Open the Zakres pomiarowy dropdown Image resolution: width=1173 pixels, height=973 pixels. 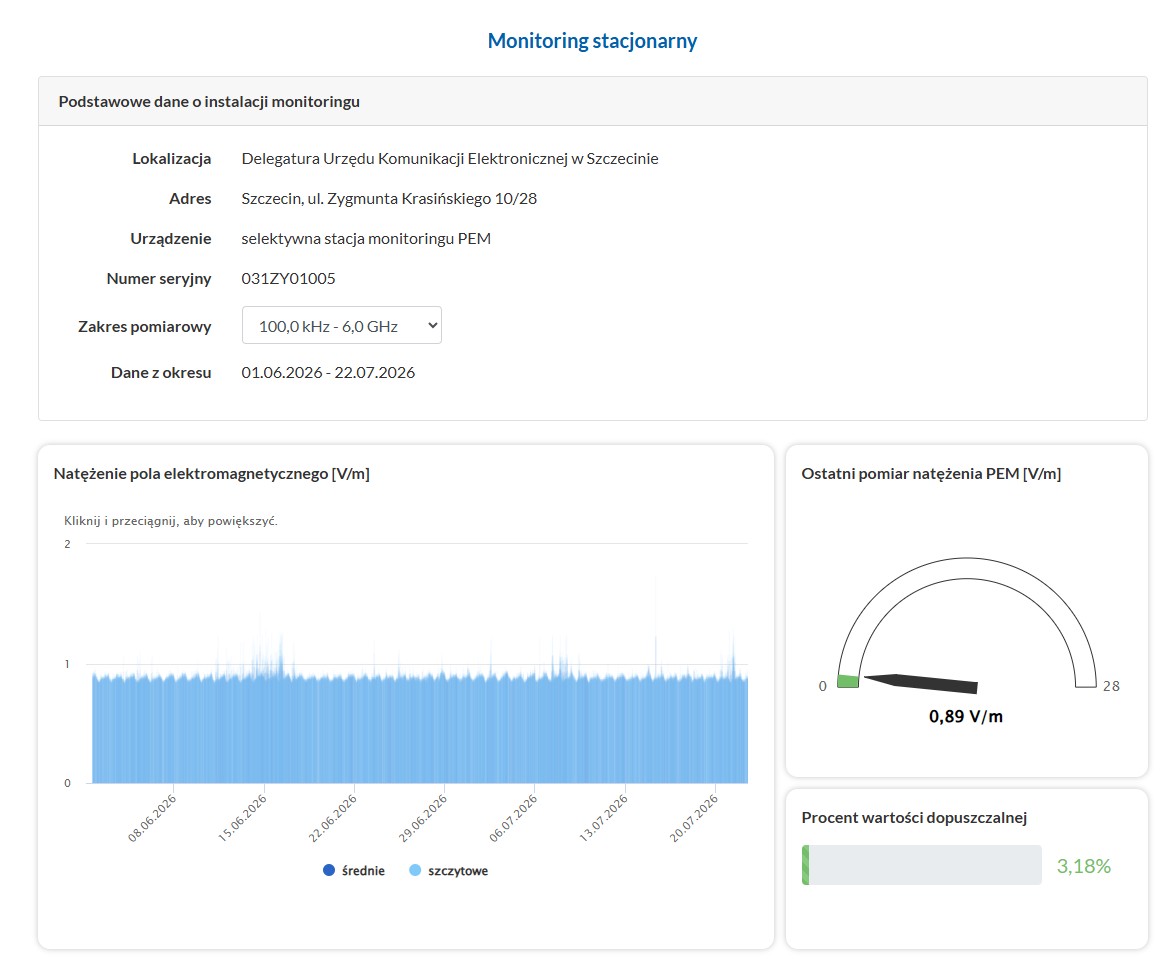(x=341, y=325)
